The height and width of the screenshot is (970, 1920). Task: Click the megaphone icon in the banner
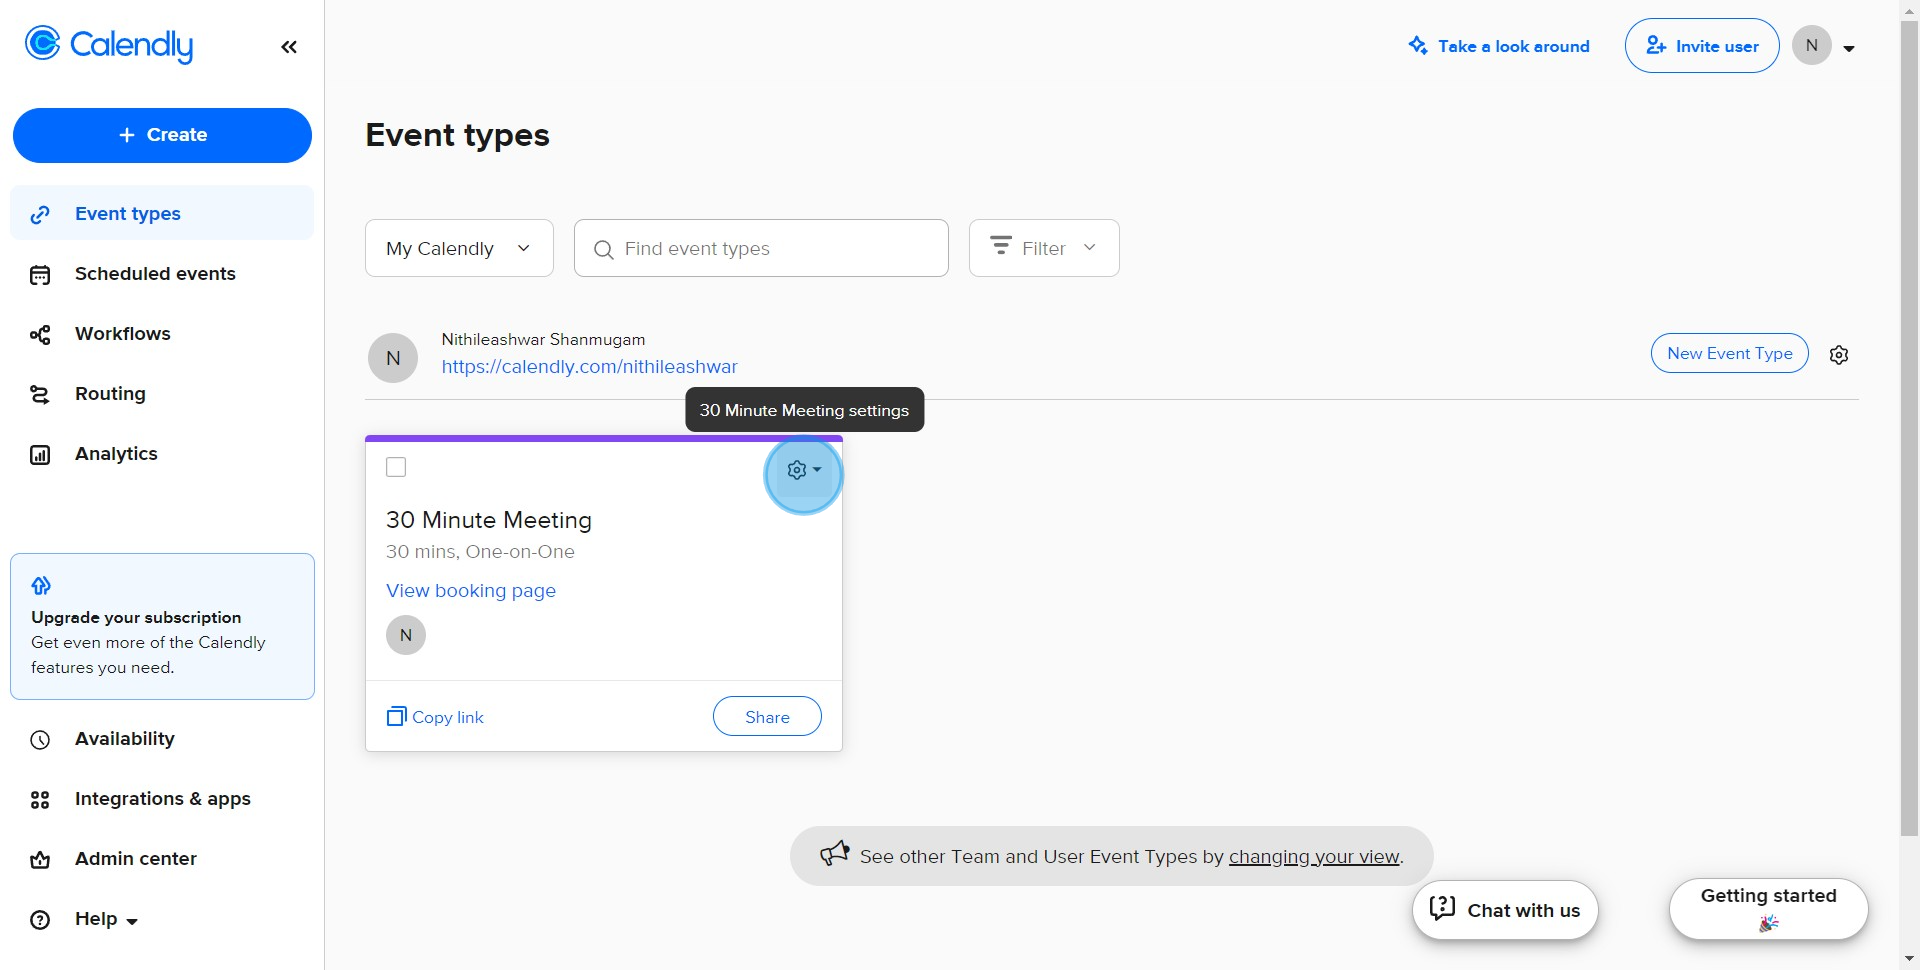pyautogui.click(x=834, y=854)
